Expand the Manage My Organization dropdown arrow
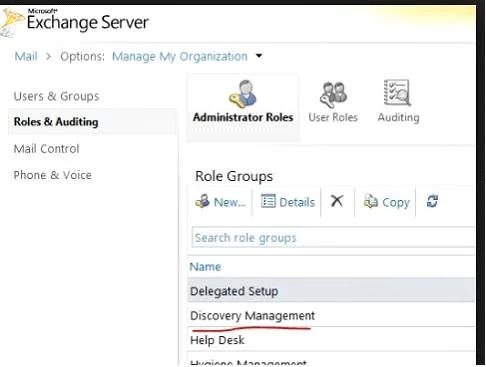Viewport: 486px width, 367px height. (x=259, y=56)
